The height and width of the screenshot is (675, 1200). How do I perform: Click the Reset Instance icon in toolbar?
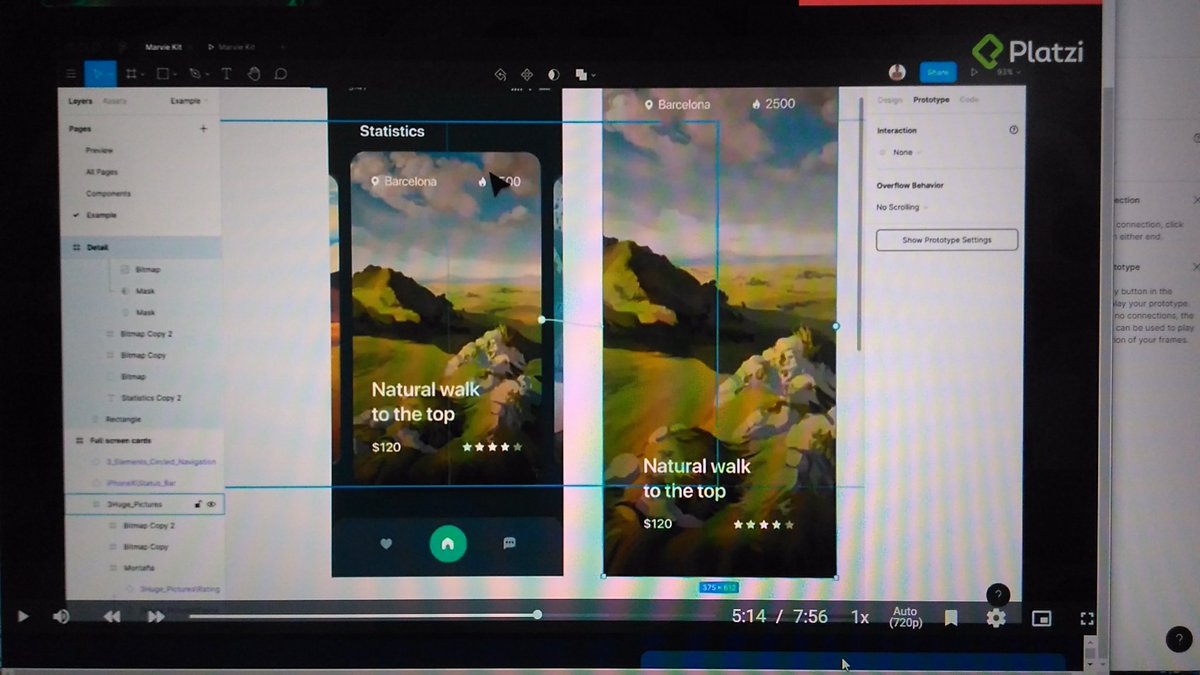click(x=500, y=74)
